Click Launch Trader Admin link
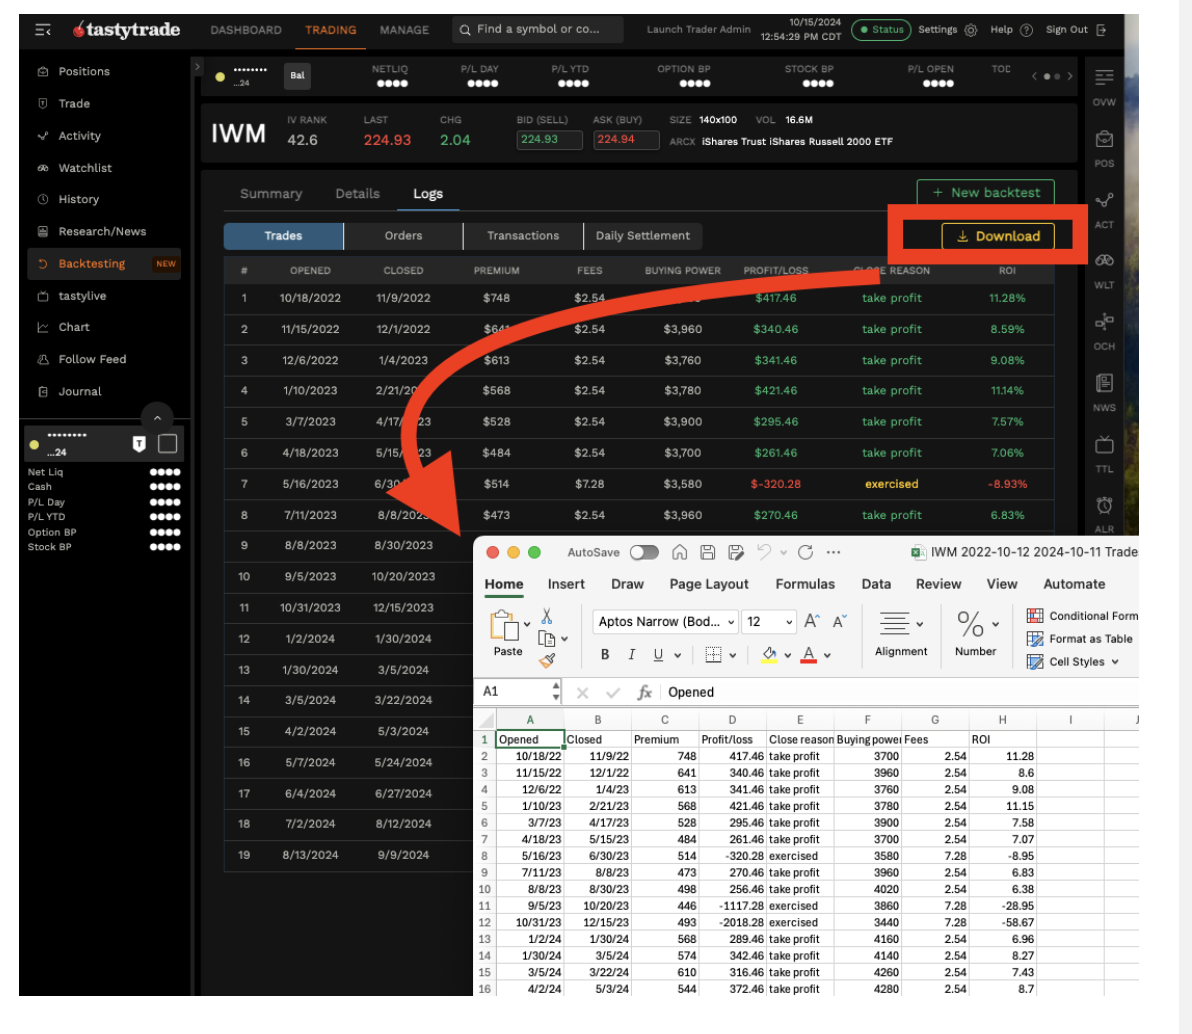The image size is (1192, 1034). click(699, 30)
